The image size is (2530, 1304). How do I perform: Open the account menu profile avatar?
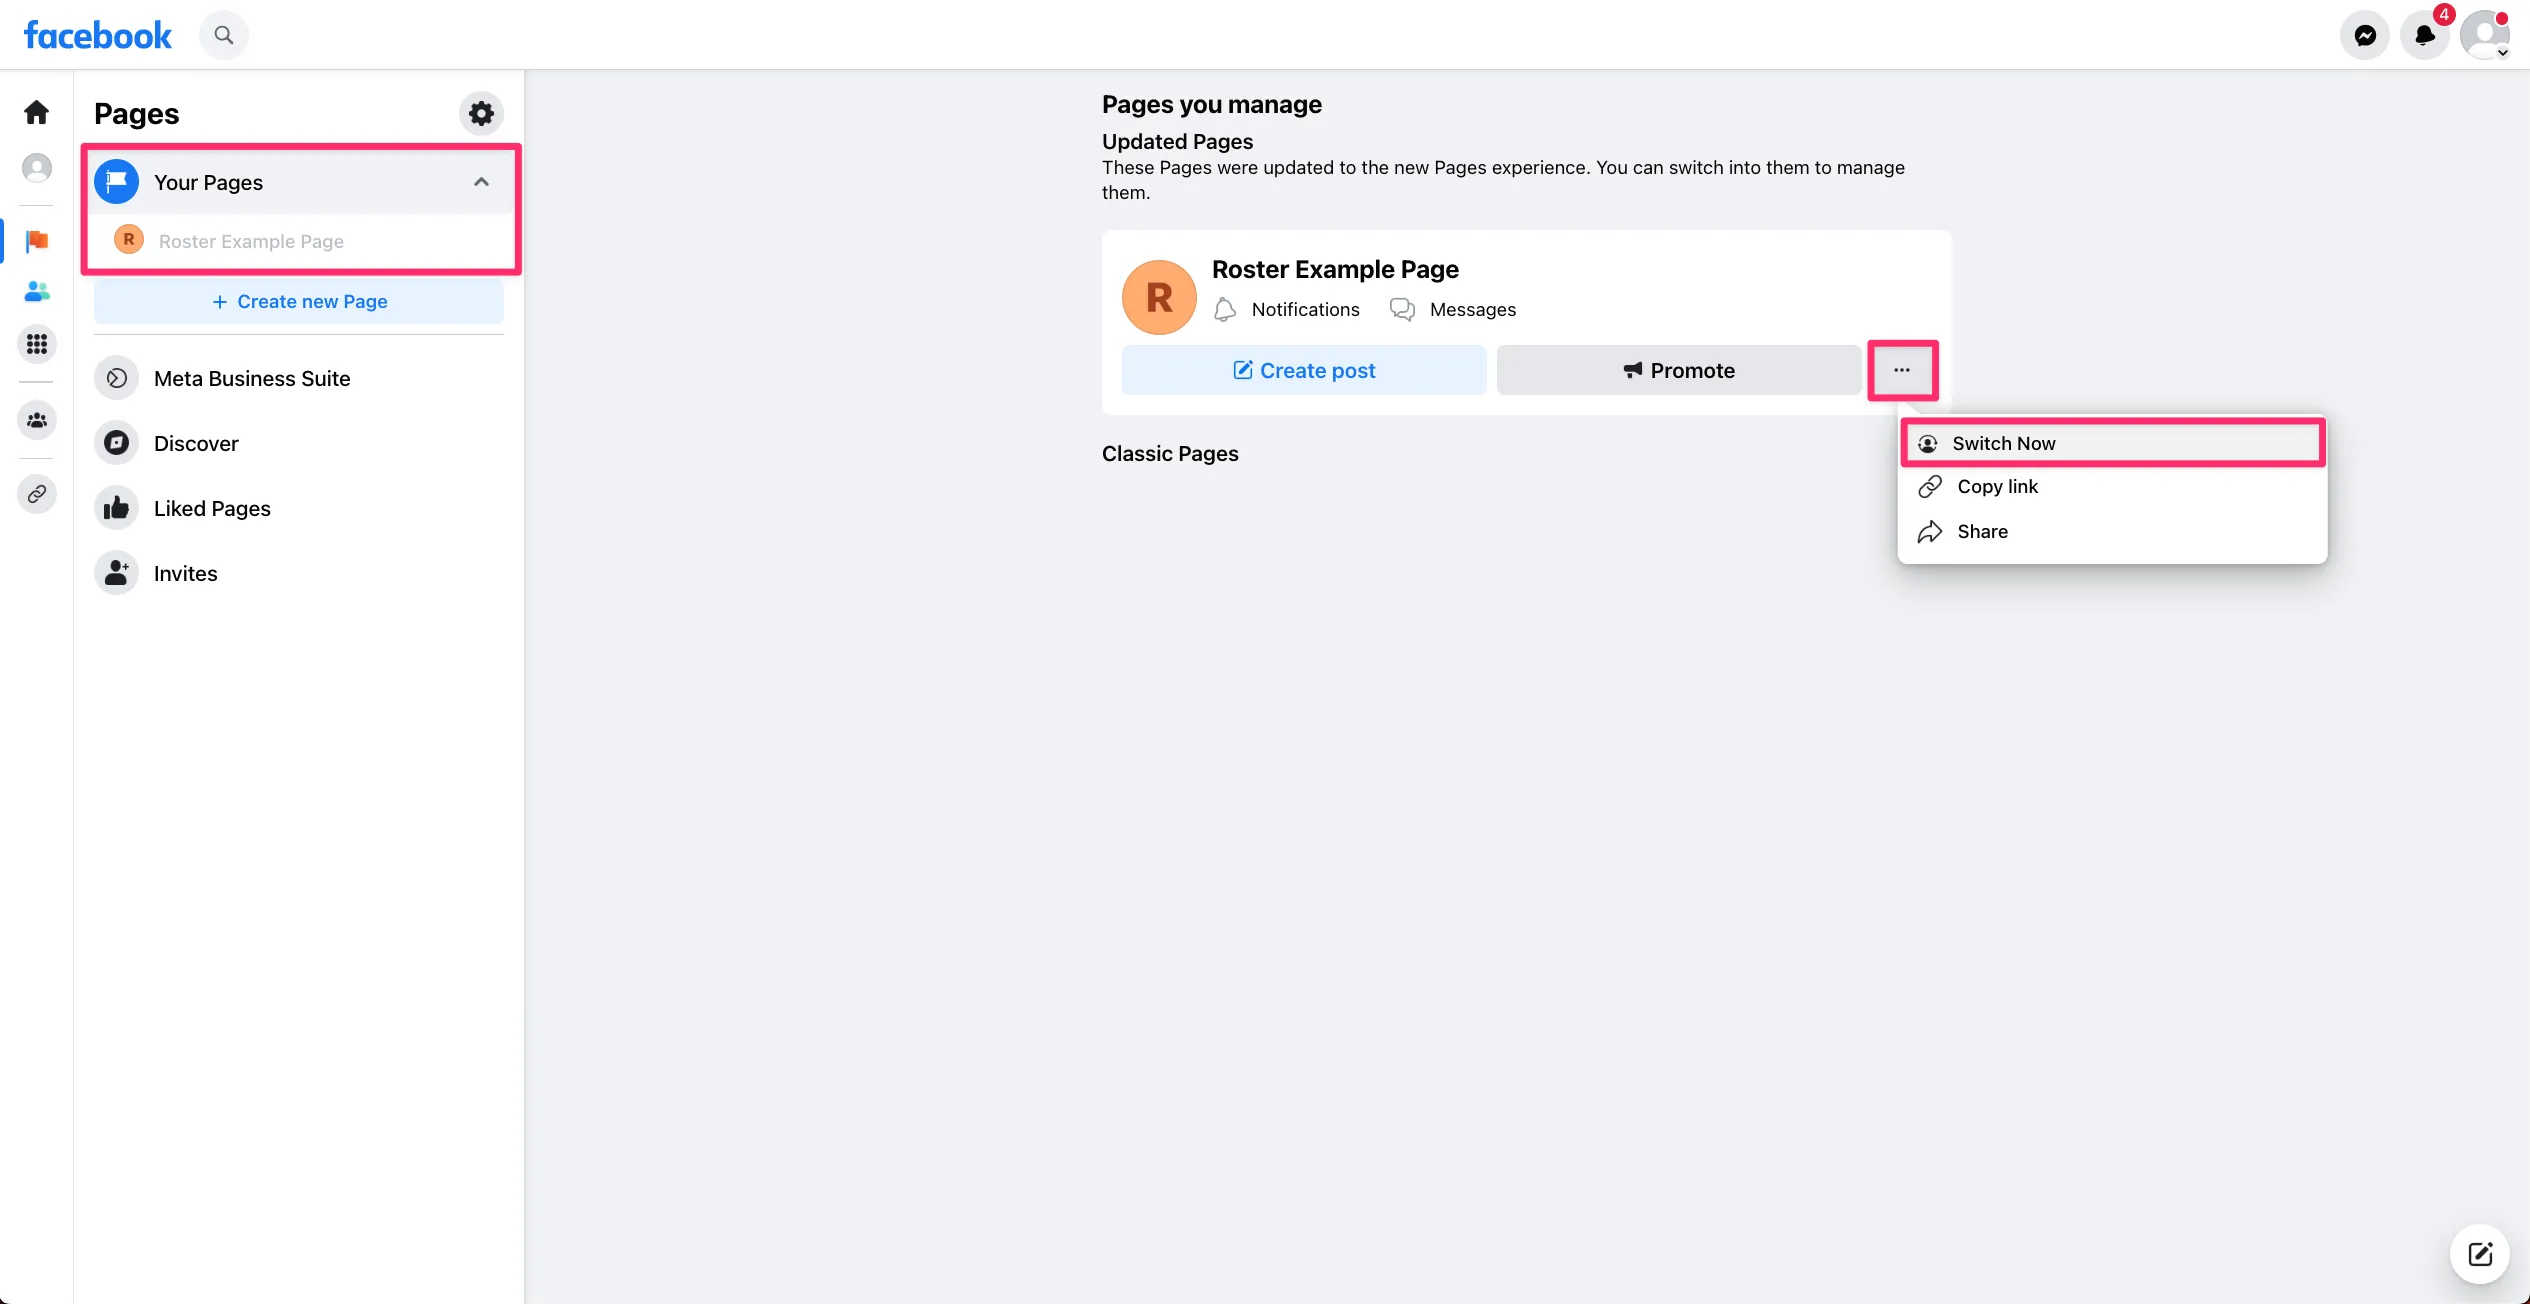pyautogui.click(x=2485, y=36)
